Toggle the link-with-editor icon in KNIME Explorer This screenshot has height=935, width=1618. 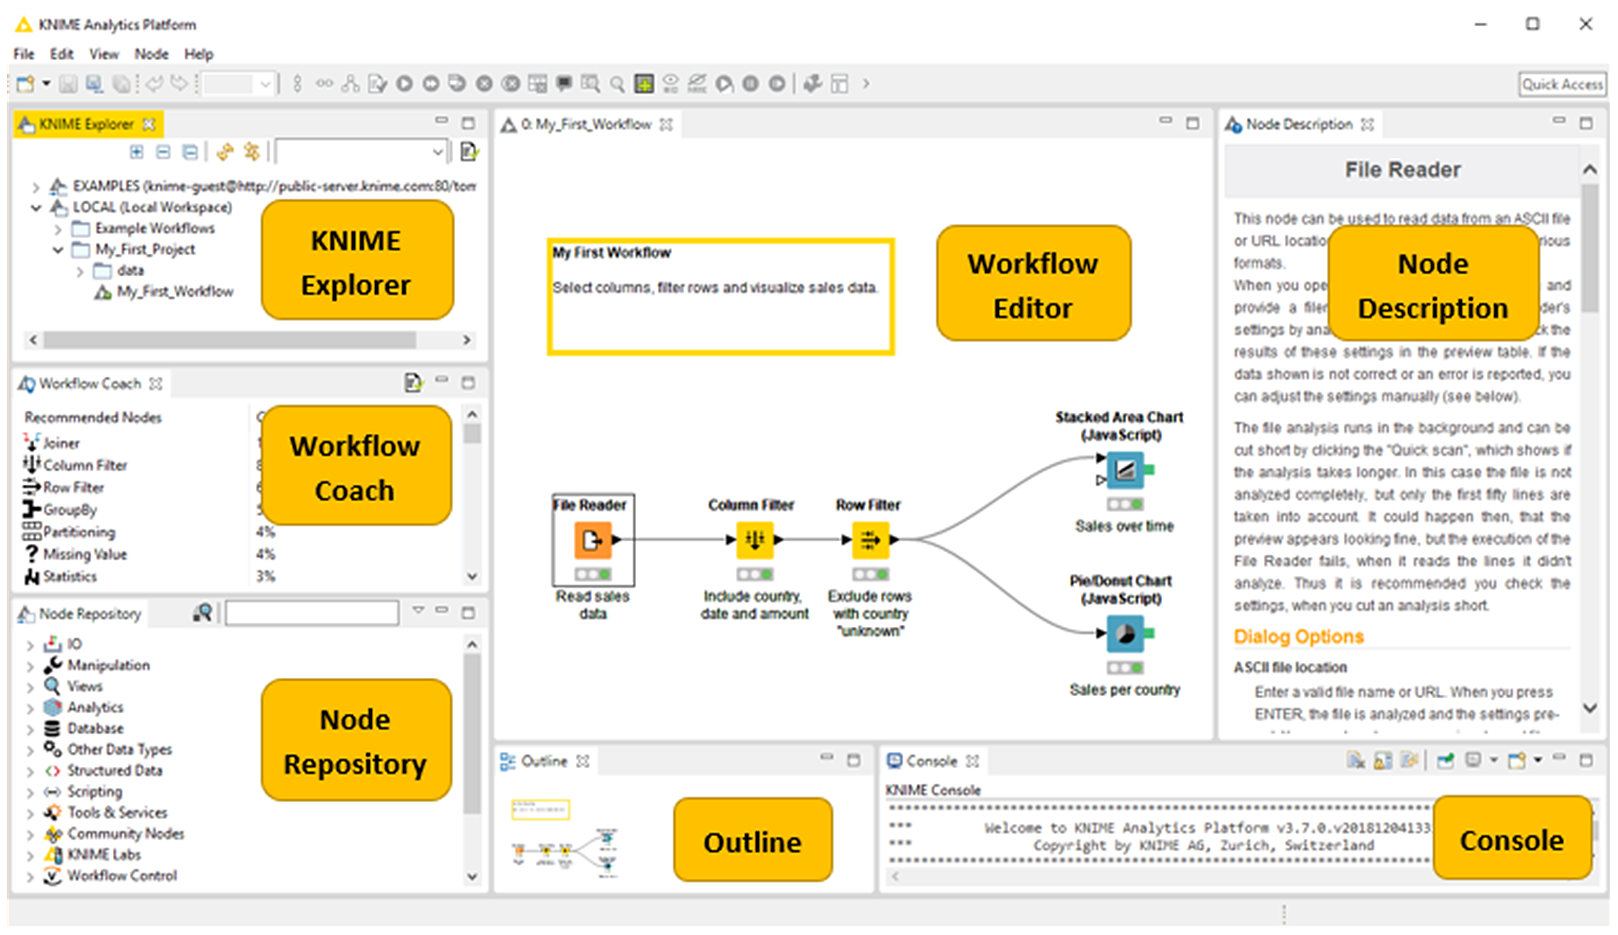tap(251, 152)
